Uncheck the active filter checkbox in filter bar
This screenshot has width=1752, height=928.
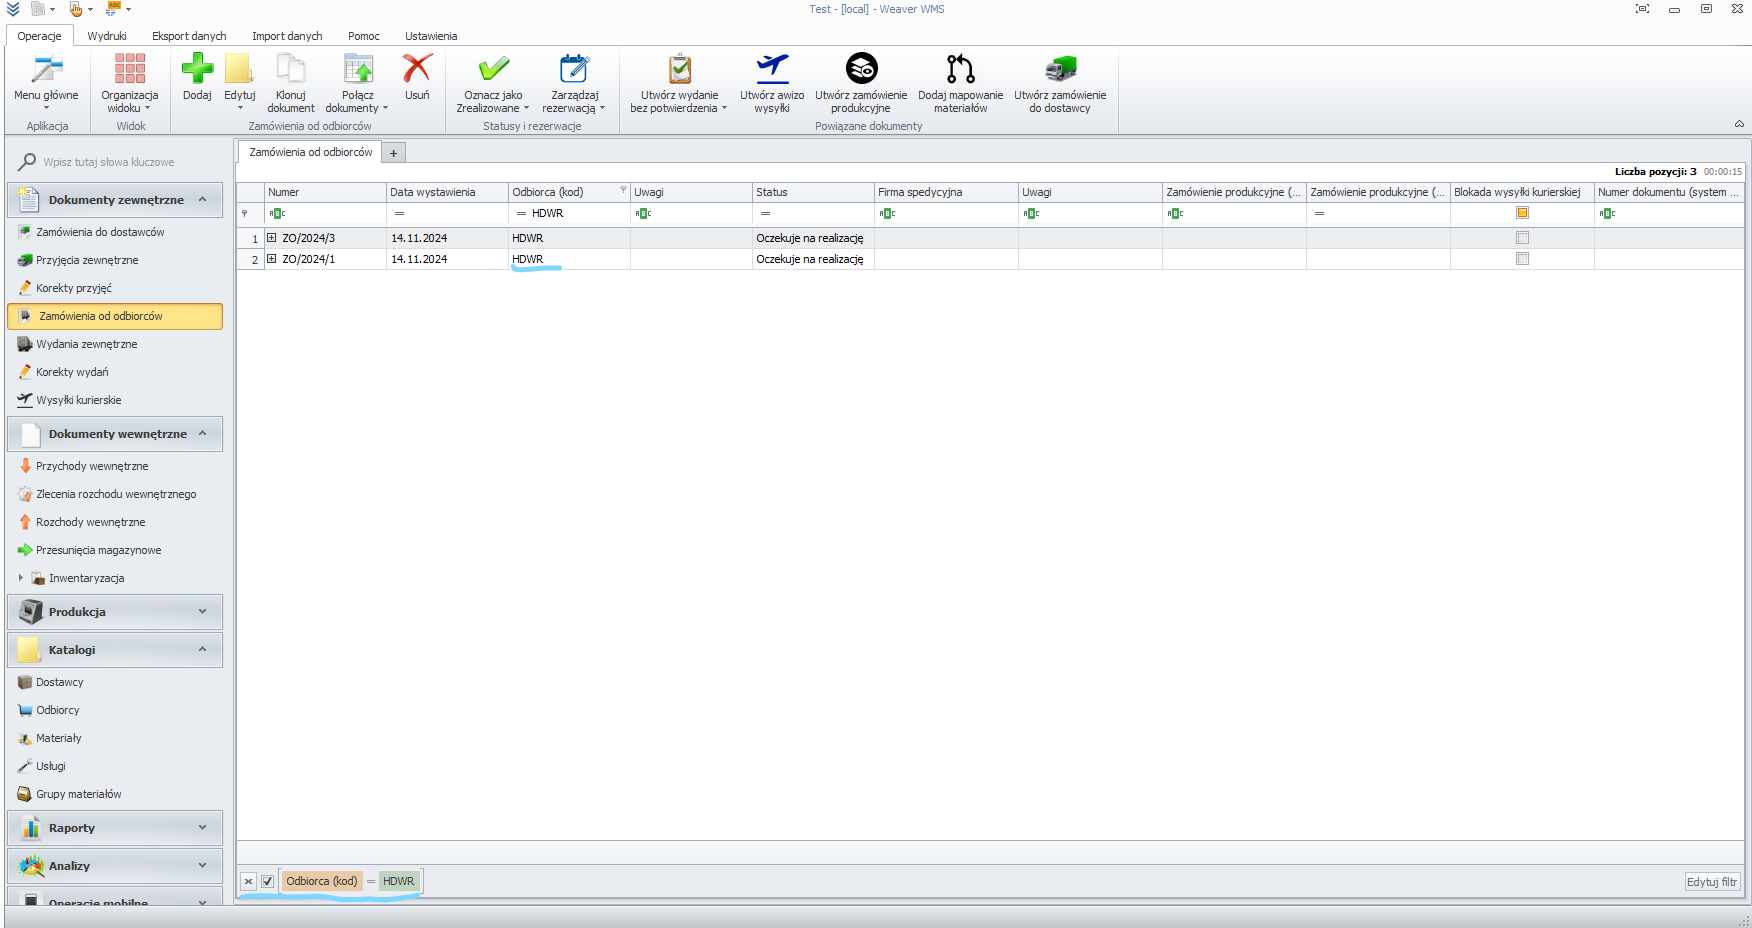tap(267, 881)
